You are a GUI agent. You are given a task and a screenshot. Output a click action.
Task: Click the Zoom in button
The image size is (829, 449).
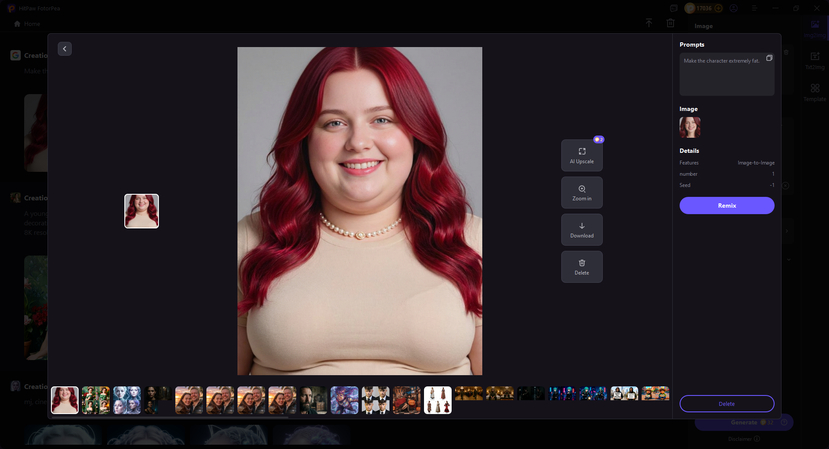tap(581, 192)
